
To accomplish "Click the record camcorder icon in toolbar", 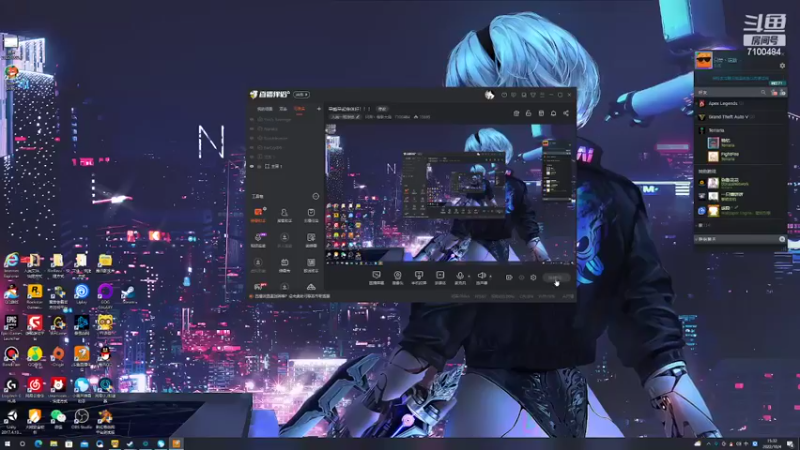I will pyautogui.click(x=509, y=278).
